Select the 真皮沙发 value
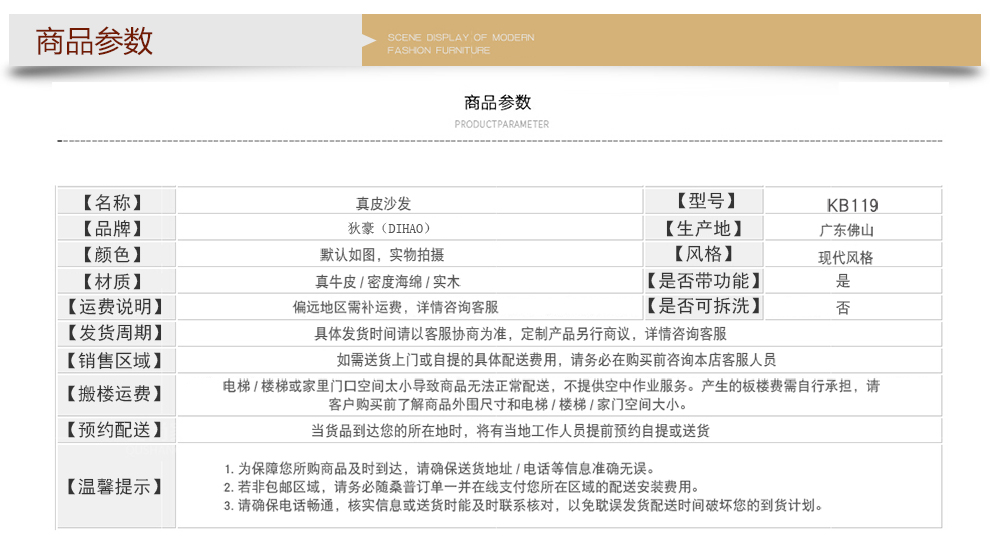This screenshot has height=547, width=990. click(383, 204)
